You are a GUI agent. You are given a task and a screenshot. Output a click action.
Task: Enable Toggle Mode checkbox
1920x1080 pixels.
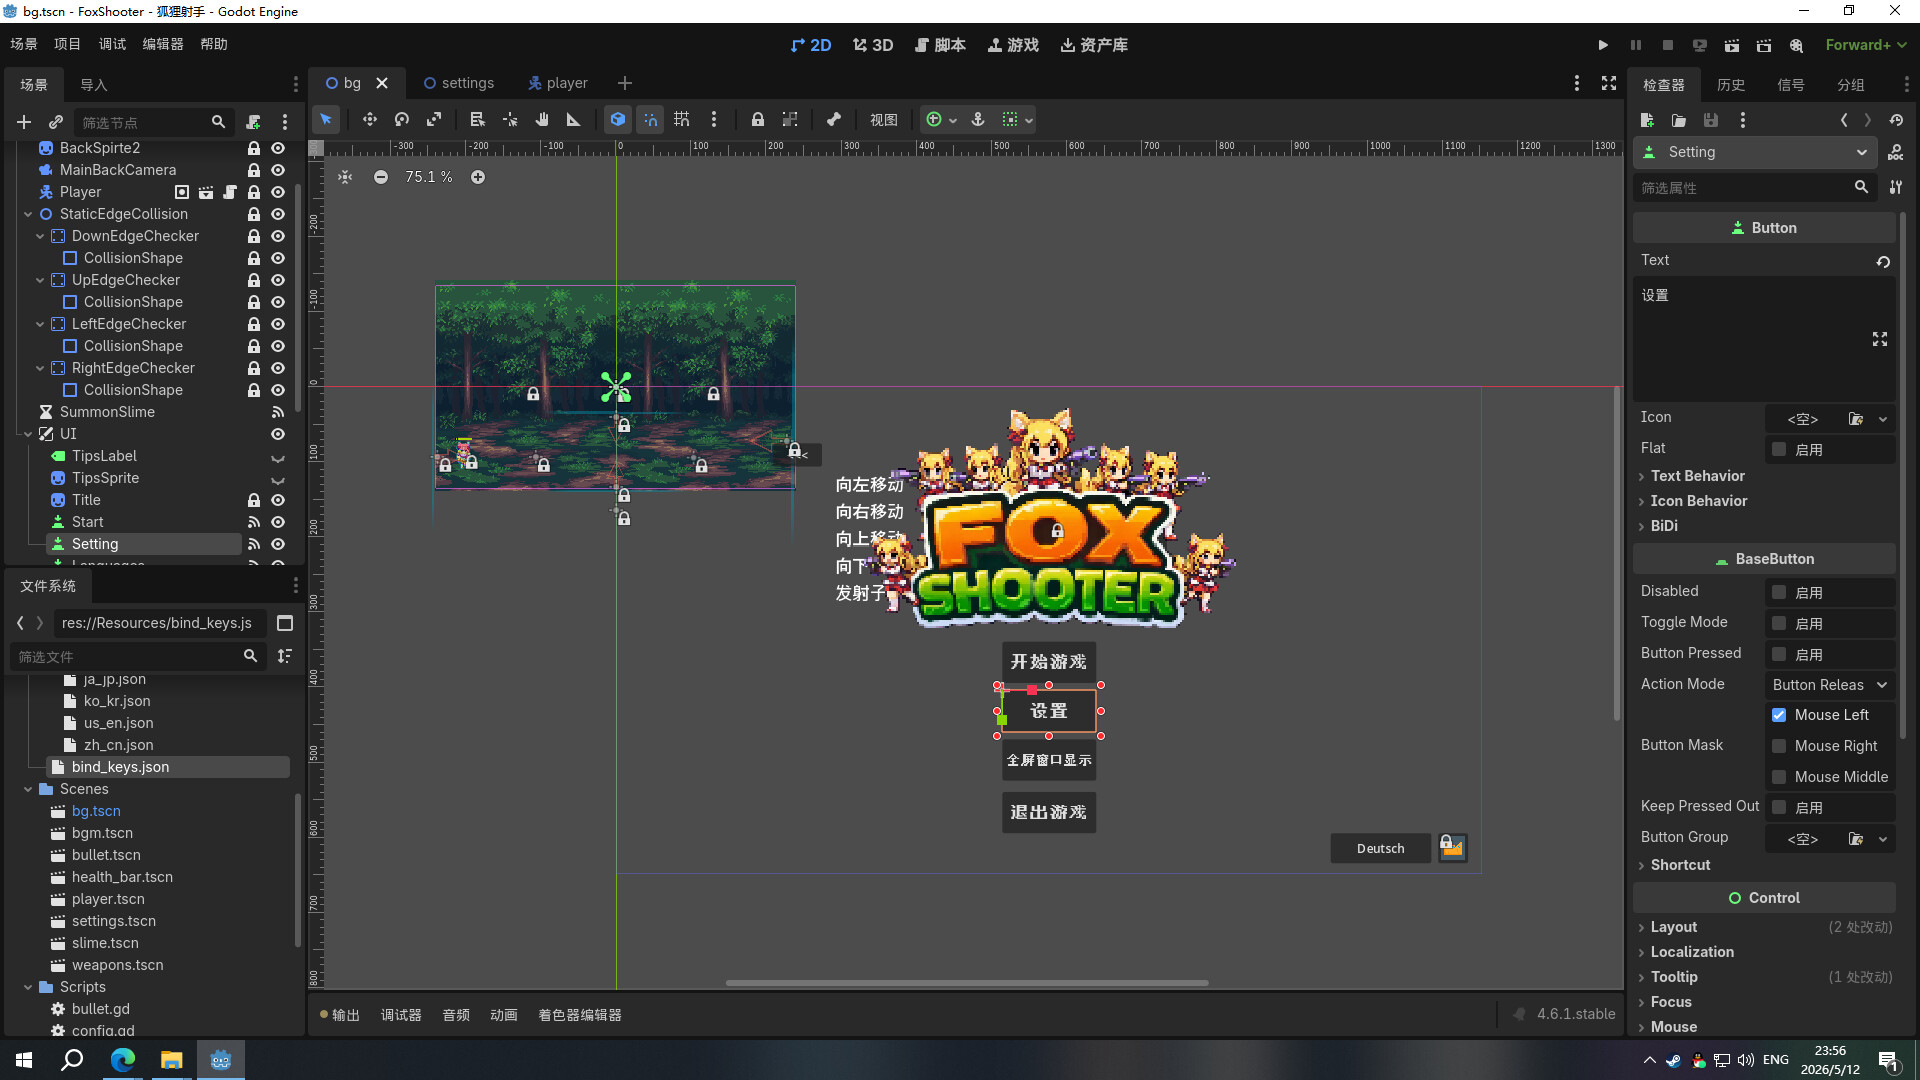[x=1779, y=623]
